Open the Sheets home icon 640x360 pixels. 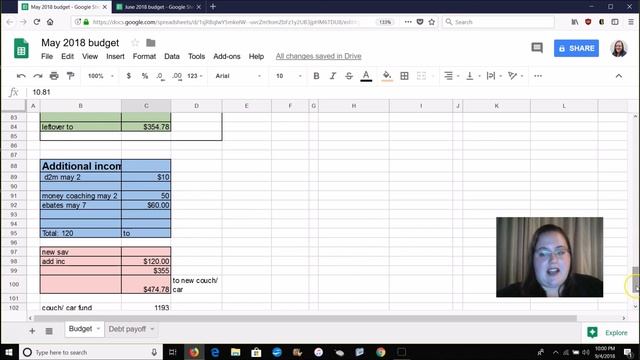coord(21,49)
